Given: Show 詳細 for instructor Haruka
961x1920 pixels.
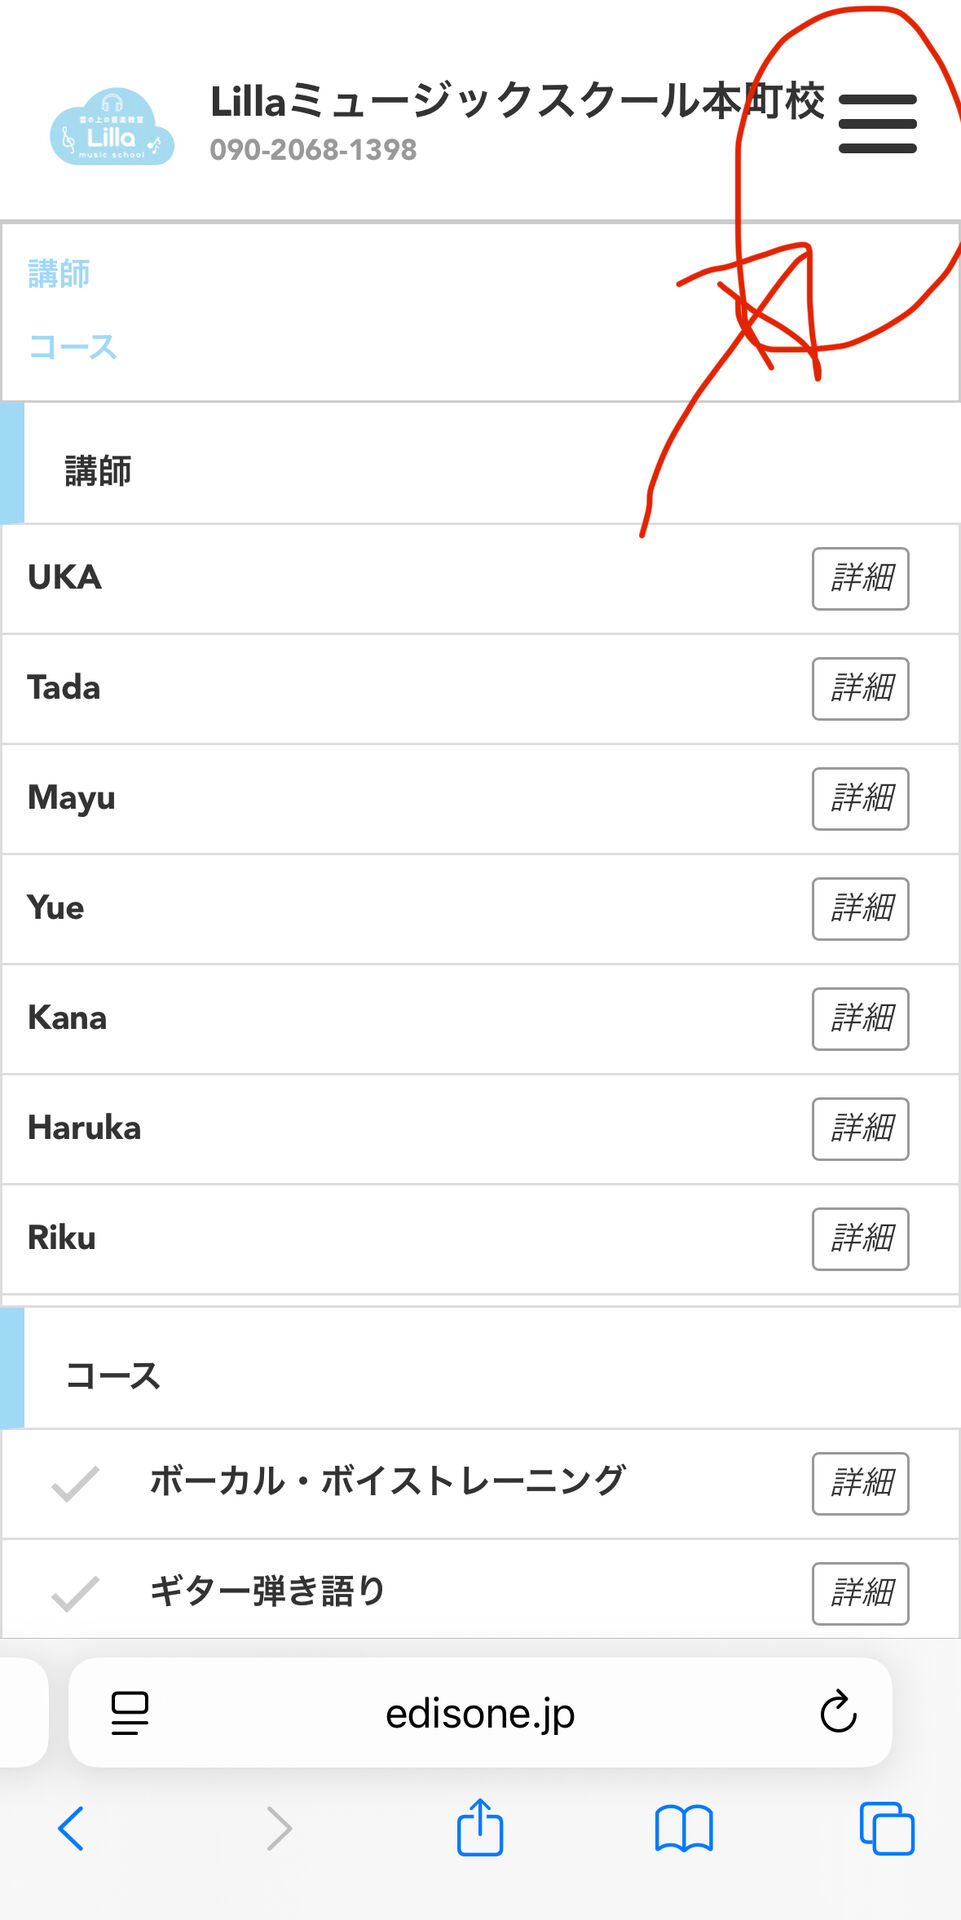Looking at the screenshot, I should (x=860, y=1128).
